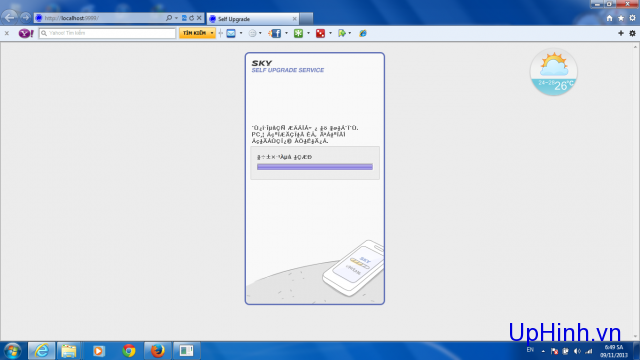This screenshot has height=360, width=640.
Task: Click the EN language indicator
Action: pos(530,350)
